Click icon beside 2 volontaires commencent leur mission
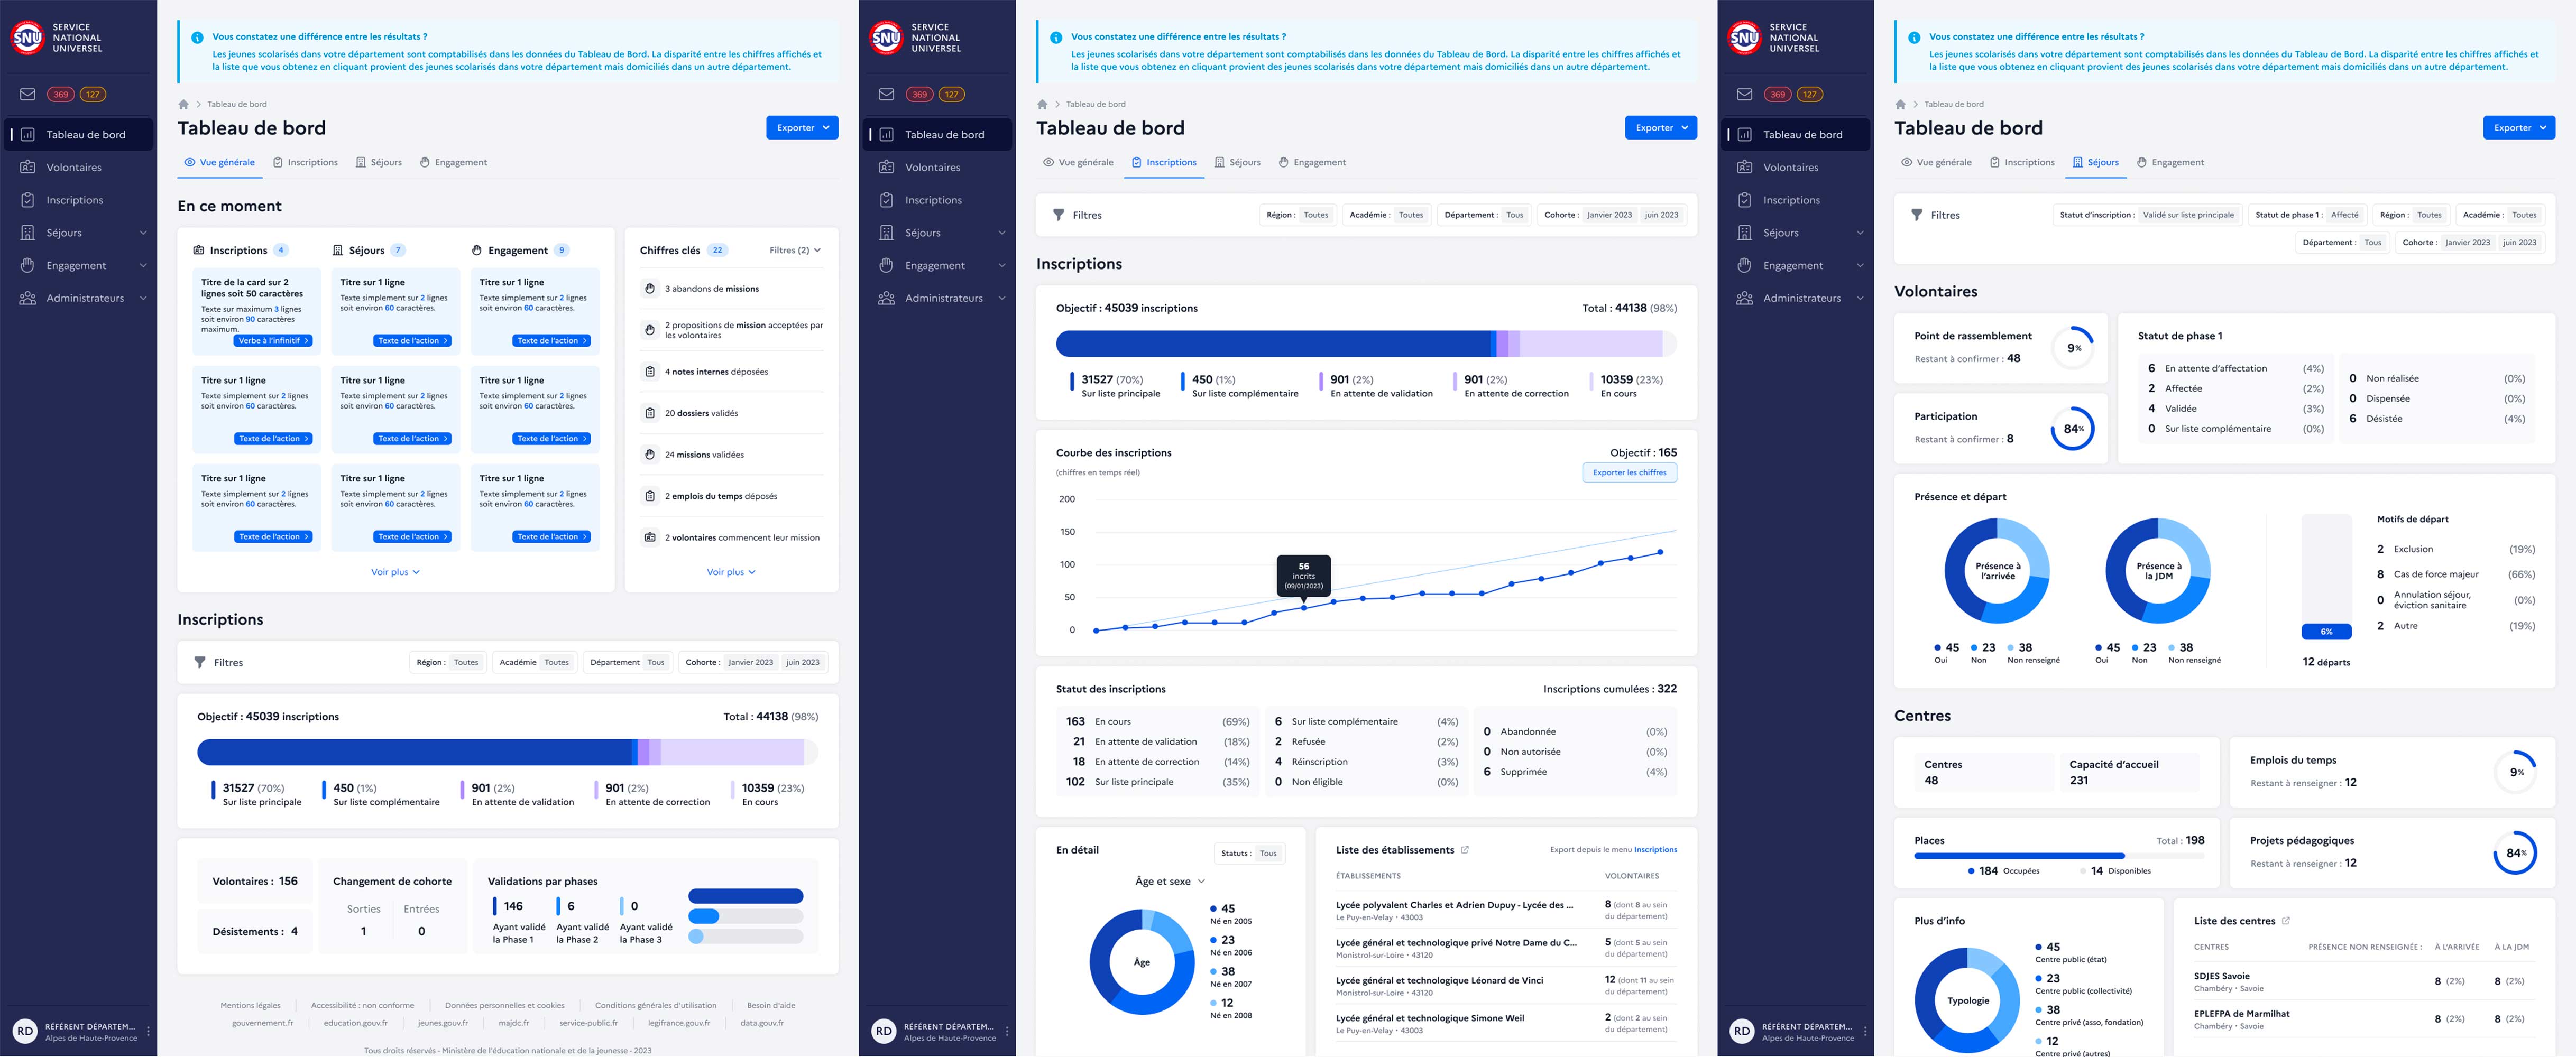2576x1057 pixels. click(x=650, y=537)
